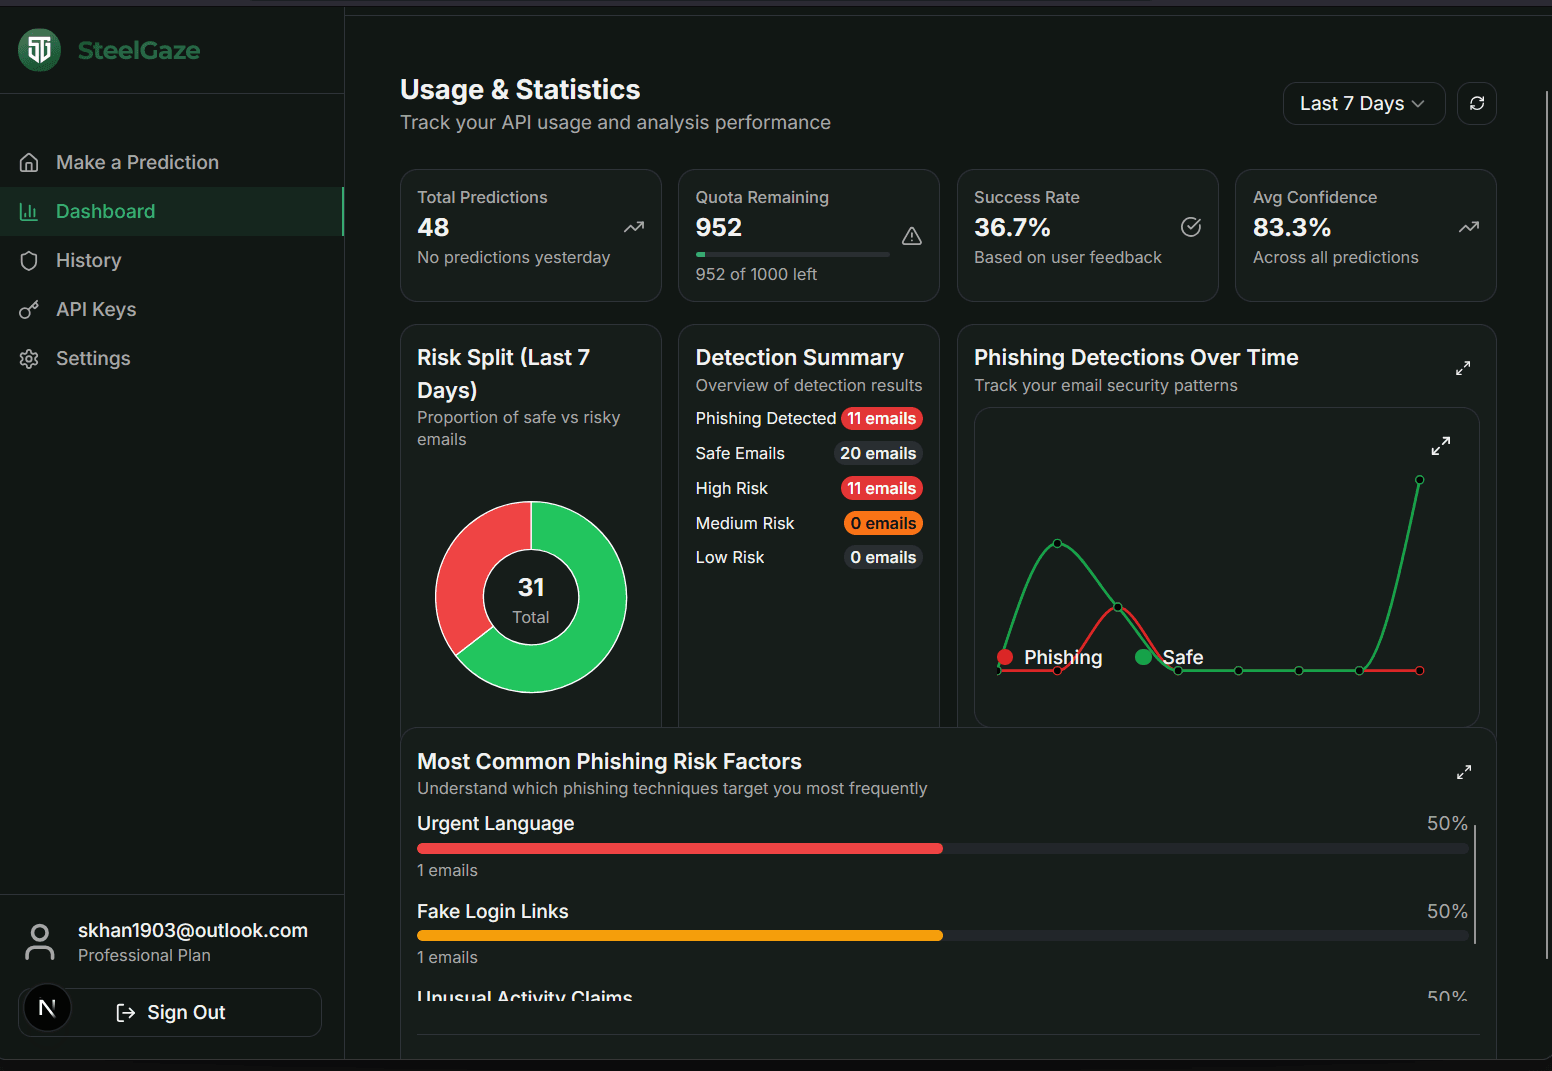Click the home icon beside Make a Prediction
The image size is (1552, 1071).
tap(29, 162)
